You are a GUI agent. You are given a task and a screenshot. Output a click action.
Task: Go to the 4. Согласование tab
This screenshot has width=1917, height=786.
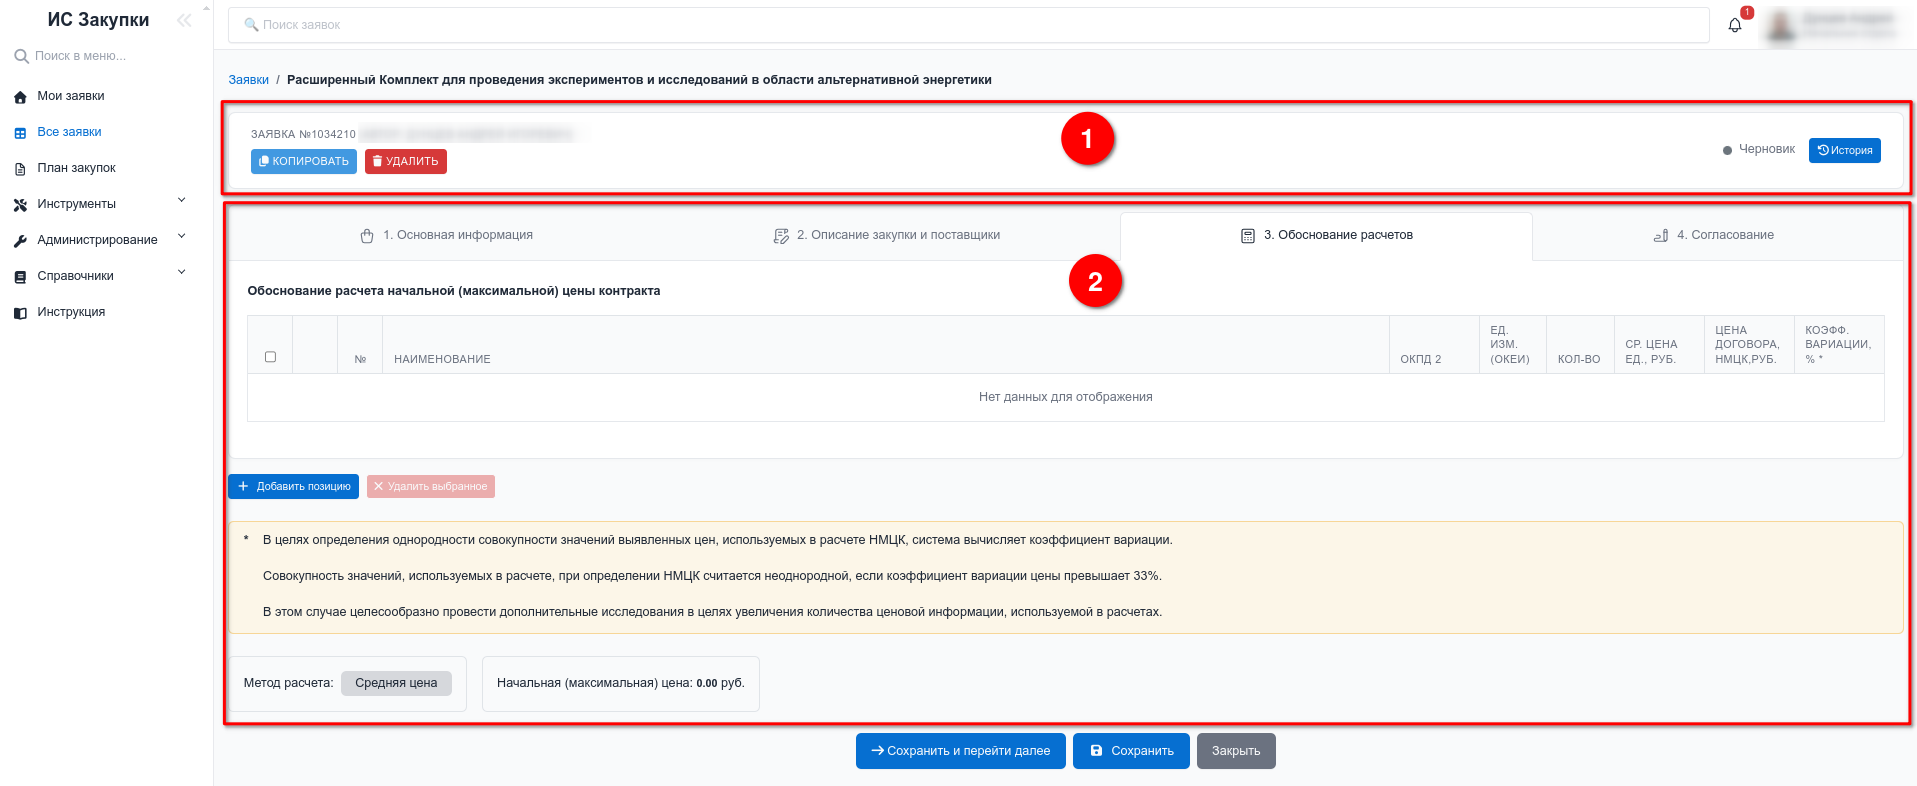1713,236
